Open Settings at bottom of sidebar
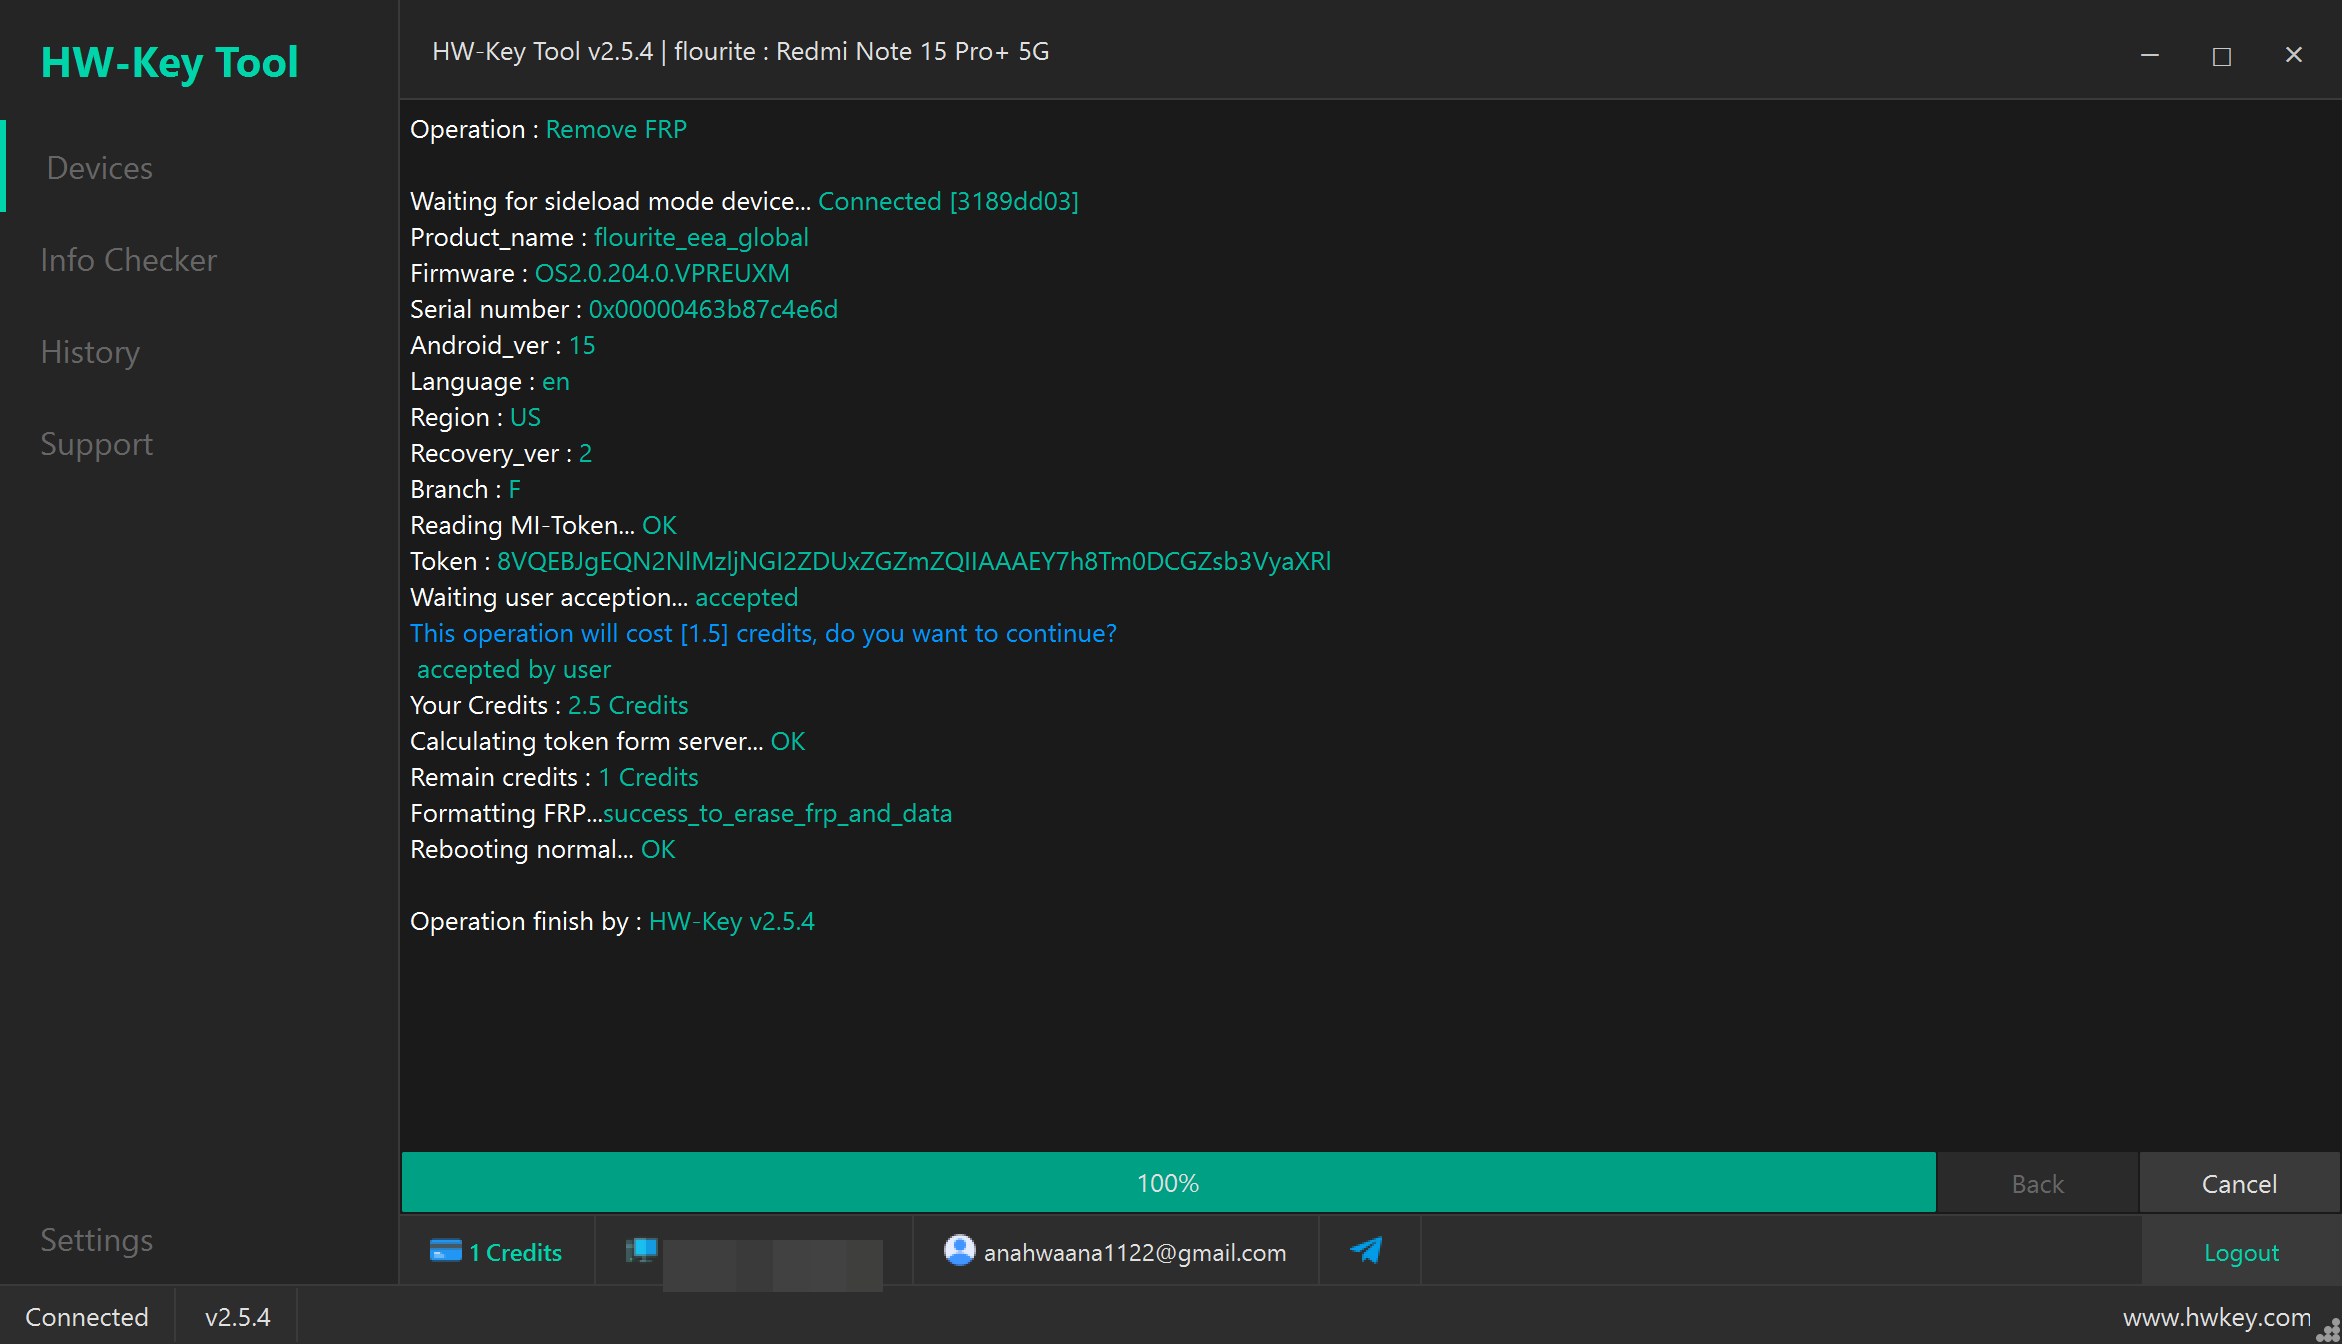 pyautogui.click(x=96, y=1240)
